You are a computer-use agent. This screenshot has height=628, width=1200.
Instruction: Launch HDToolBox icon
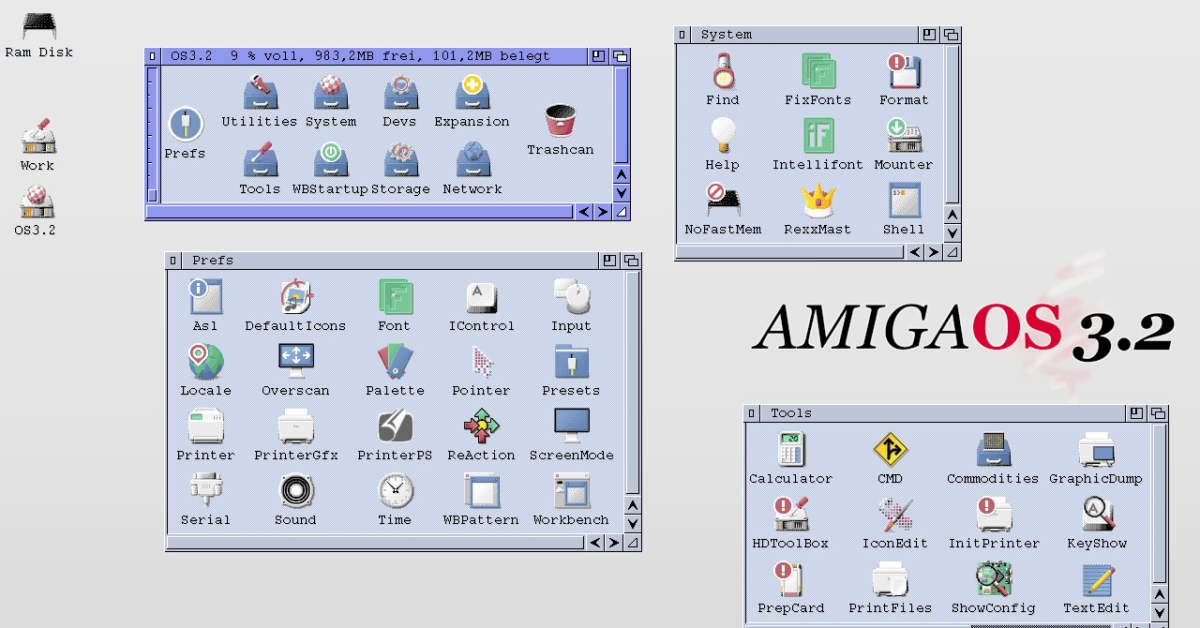point(791,515)
